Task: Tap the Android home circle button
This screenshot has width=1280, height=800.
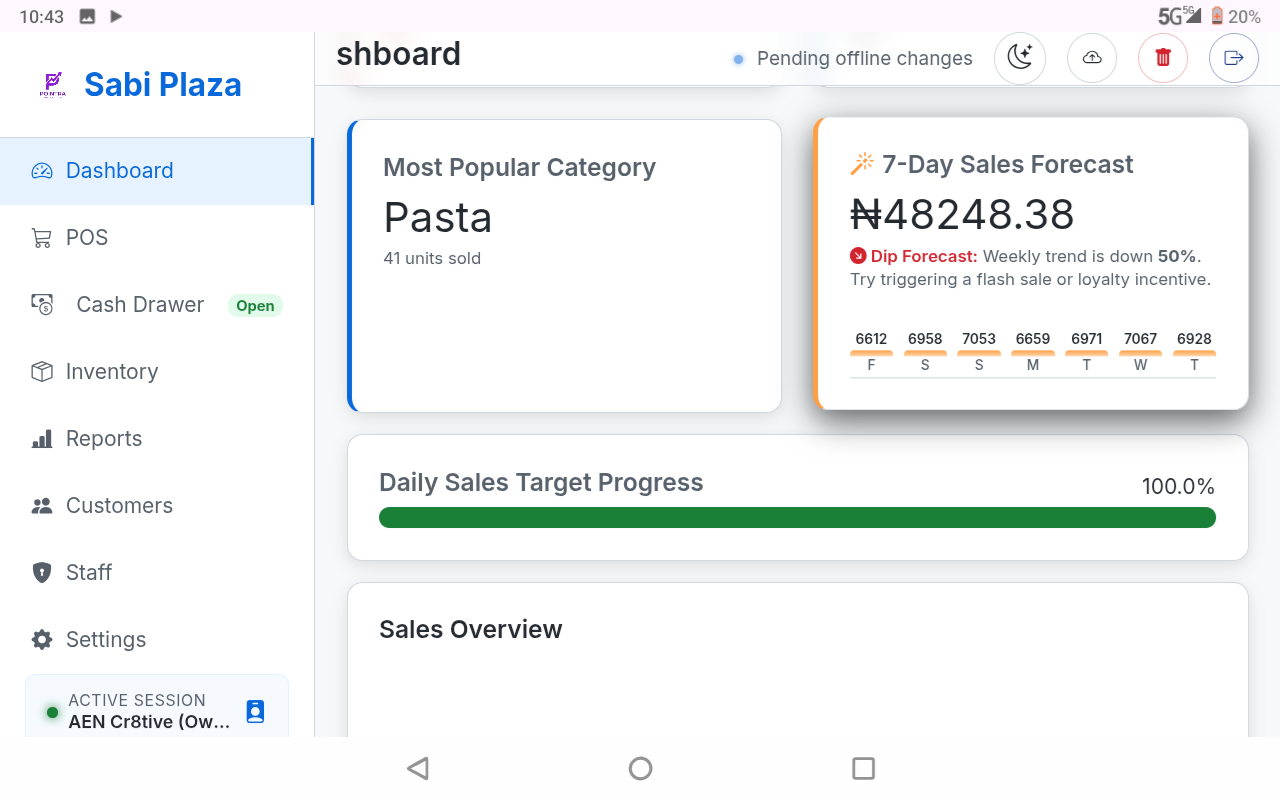Action: (x=640, y=768)
